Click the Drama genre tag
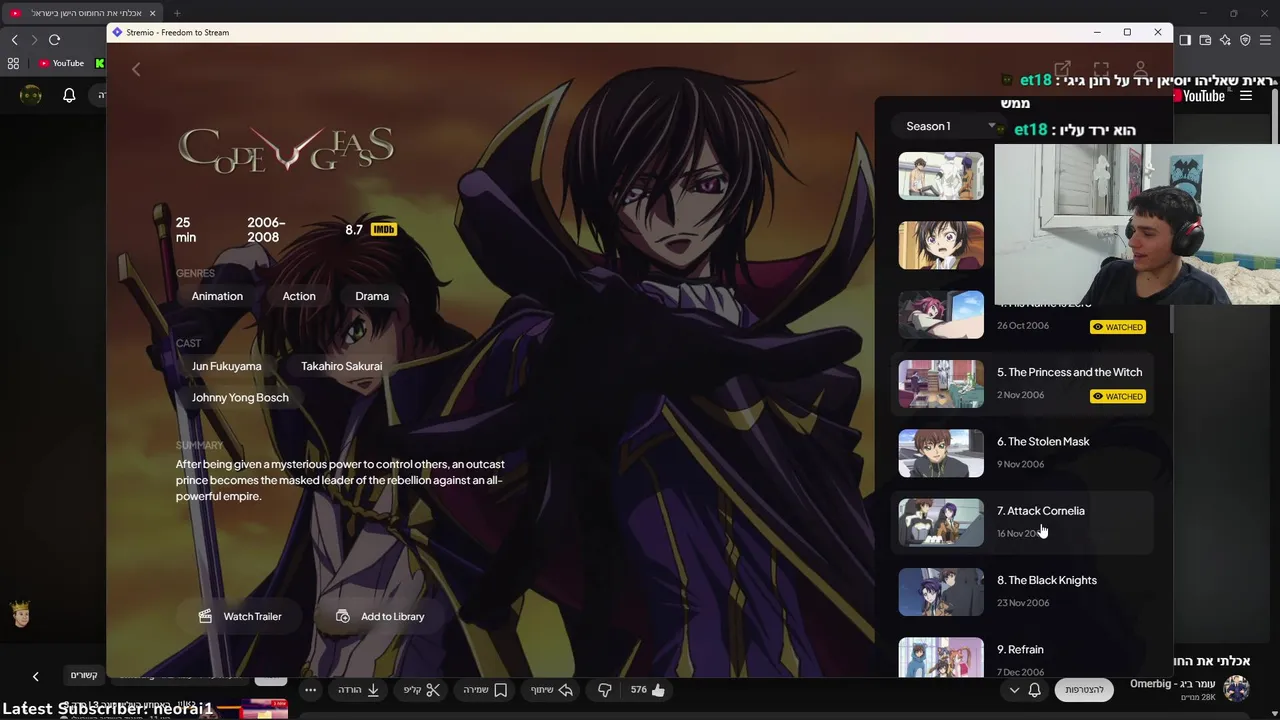This screenshot has height=720, width=1280. [372, 296]
